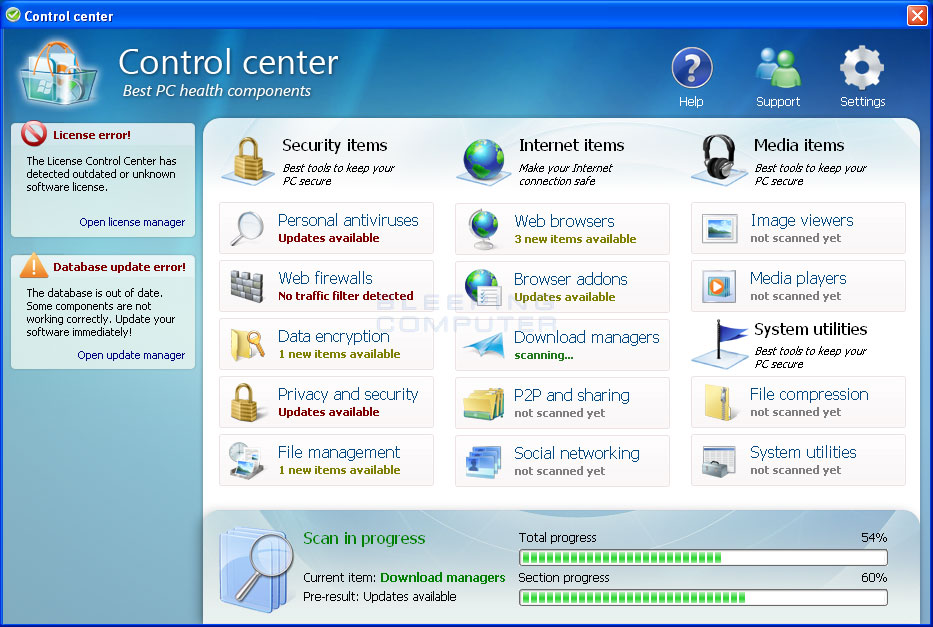Click the brick wall icon for Web firewalls

tap(247, 286)
